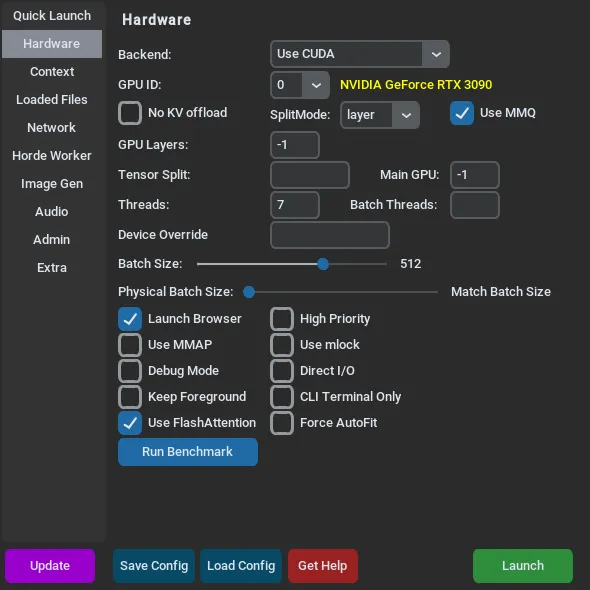
Task: Click the Batch Size slider handle
Action: tap(323, 264)
